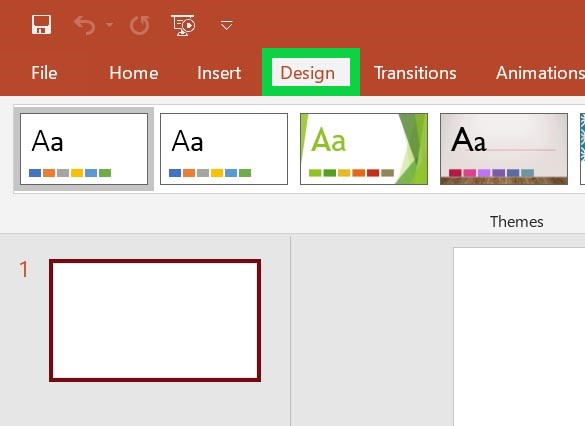The height and width of the screenshot is (426, 585).
Task: Switch to the Insert tab
Action: (x=219, y=73)
